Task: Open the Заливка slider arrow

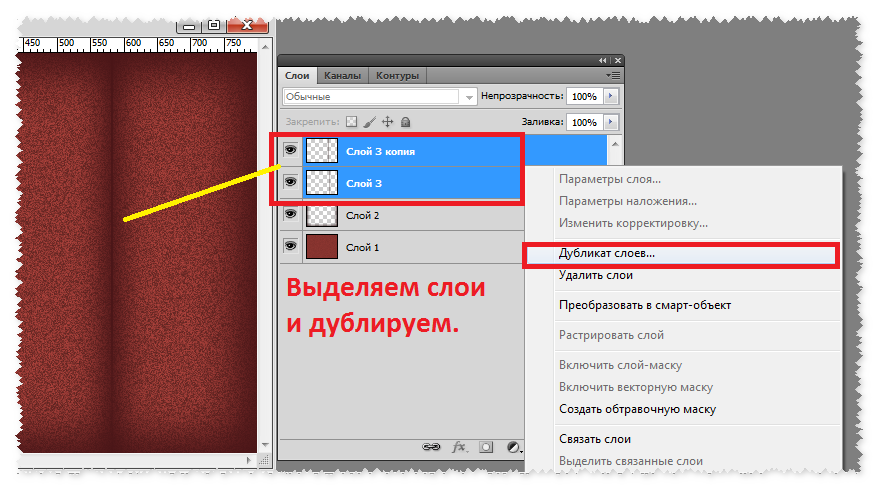Action: [x=610, y=122]
